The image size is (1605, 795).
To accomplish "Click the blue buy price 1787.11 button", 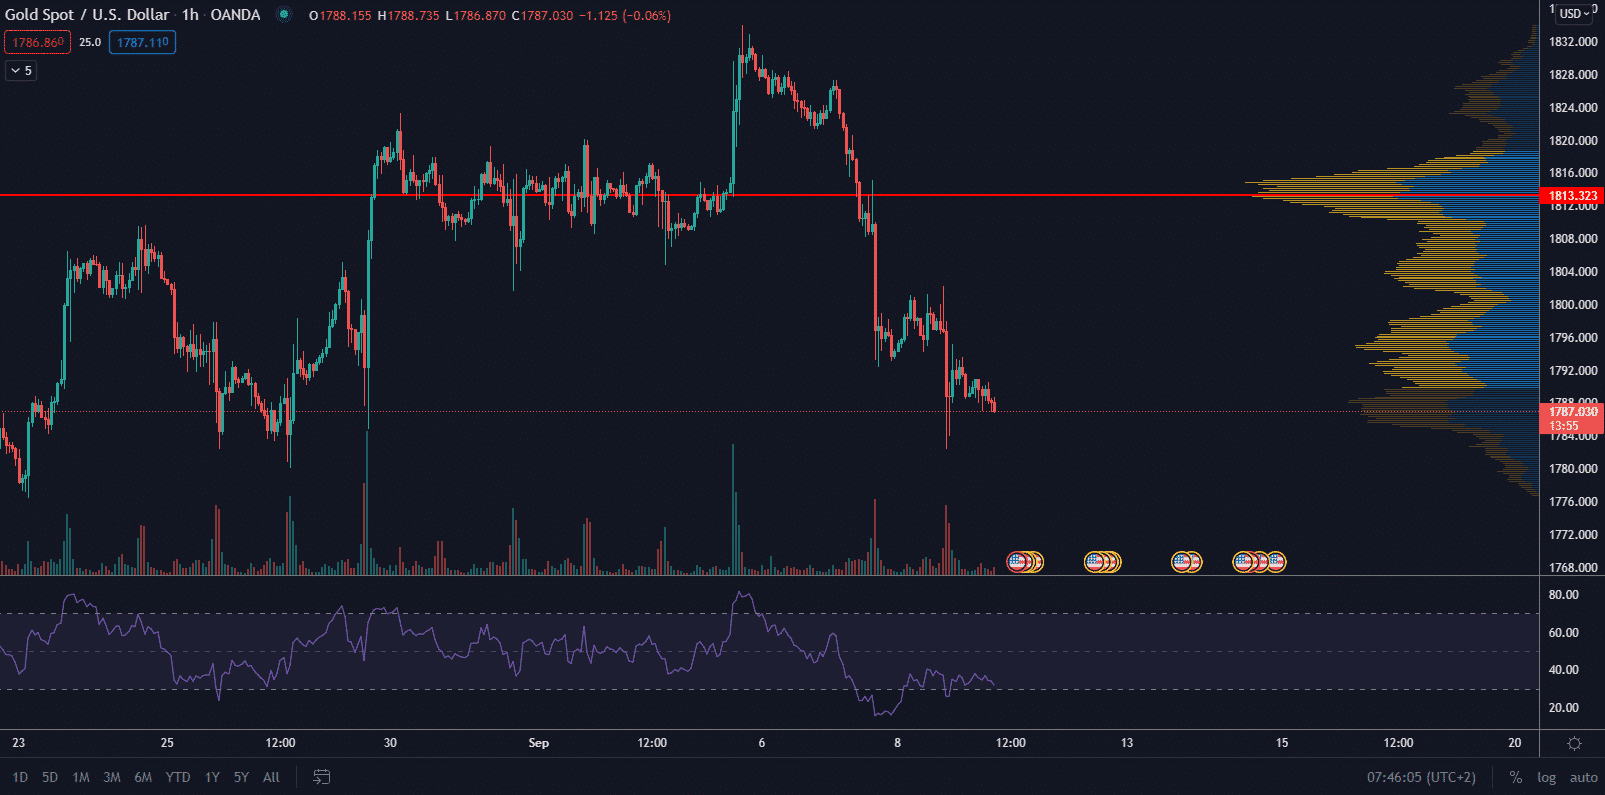I will click(x=142, y=42).
